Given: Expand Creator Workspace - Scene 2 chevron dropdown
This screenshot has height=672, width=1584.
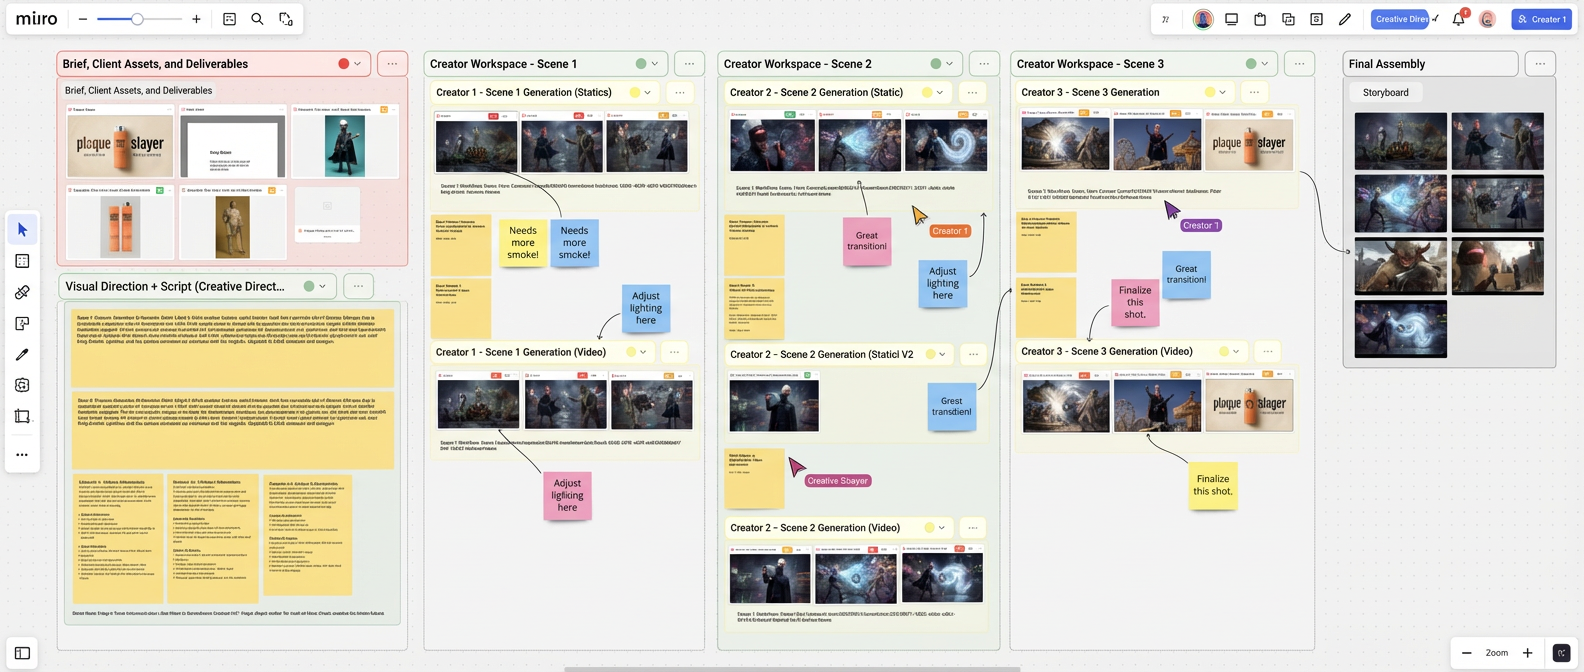Looking at the screenshot, I should pos(949,64).
